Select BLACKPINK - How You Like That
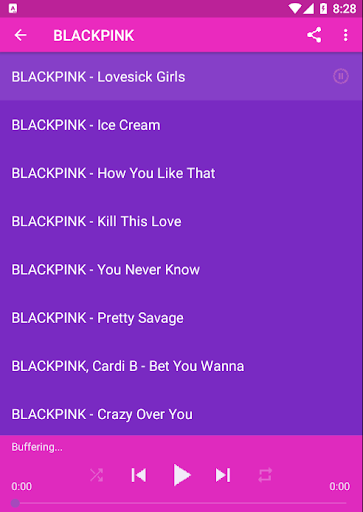 181,173
